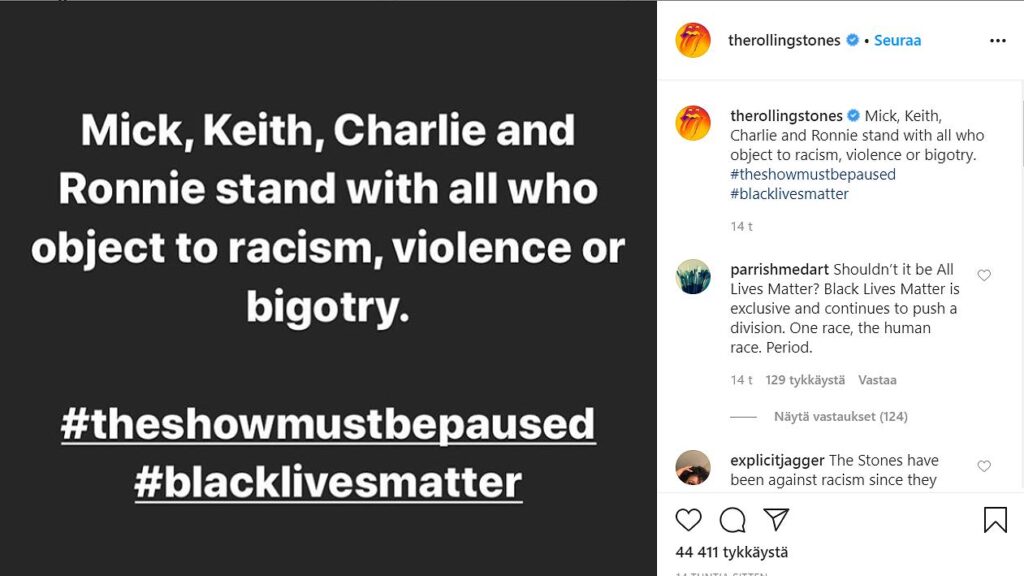The width and height of the screenshot is (1024, 576).
Task: Save post with bookmark icon
Action: coord(995,520)
